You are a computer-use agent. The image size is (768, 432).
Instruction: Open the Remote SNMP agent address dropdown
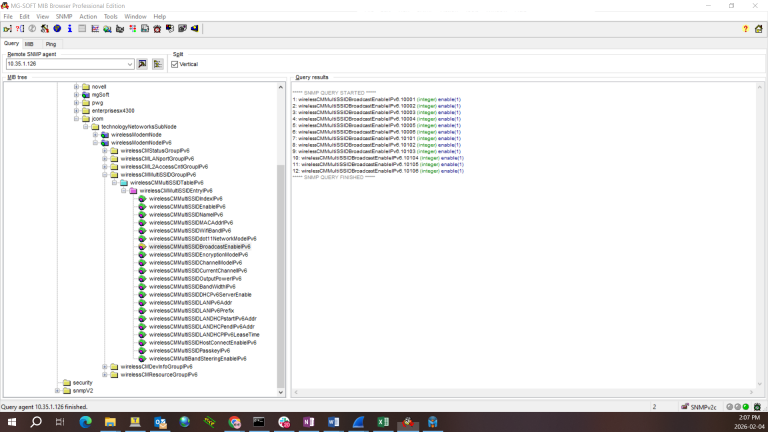point(129,64)
